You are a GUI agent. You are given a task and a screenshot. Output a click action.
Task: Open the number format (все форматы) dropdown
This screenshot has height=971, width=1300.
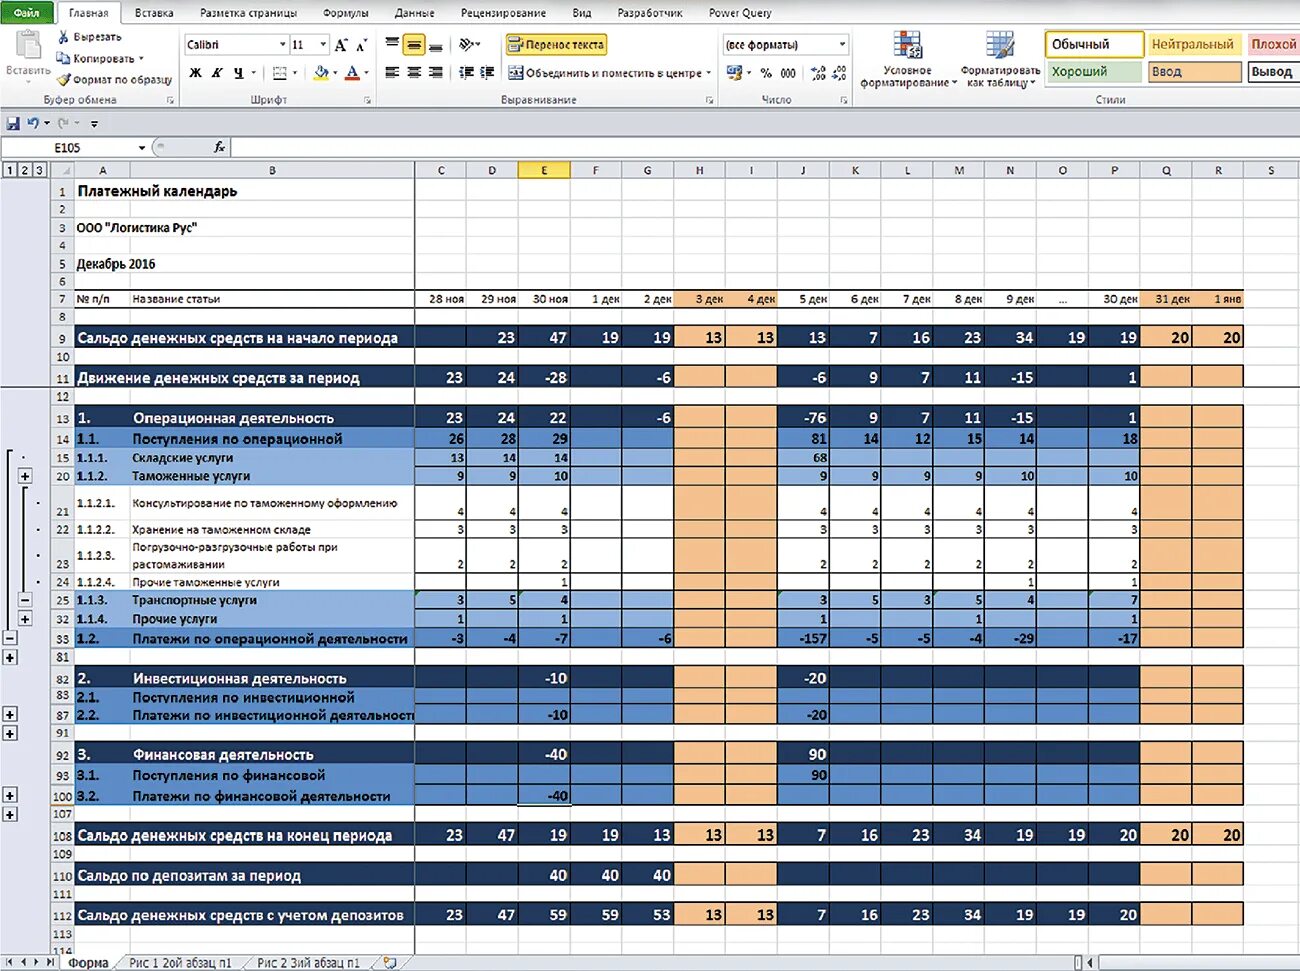tap(842, 45)
